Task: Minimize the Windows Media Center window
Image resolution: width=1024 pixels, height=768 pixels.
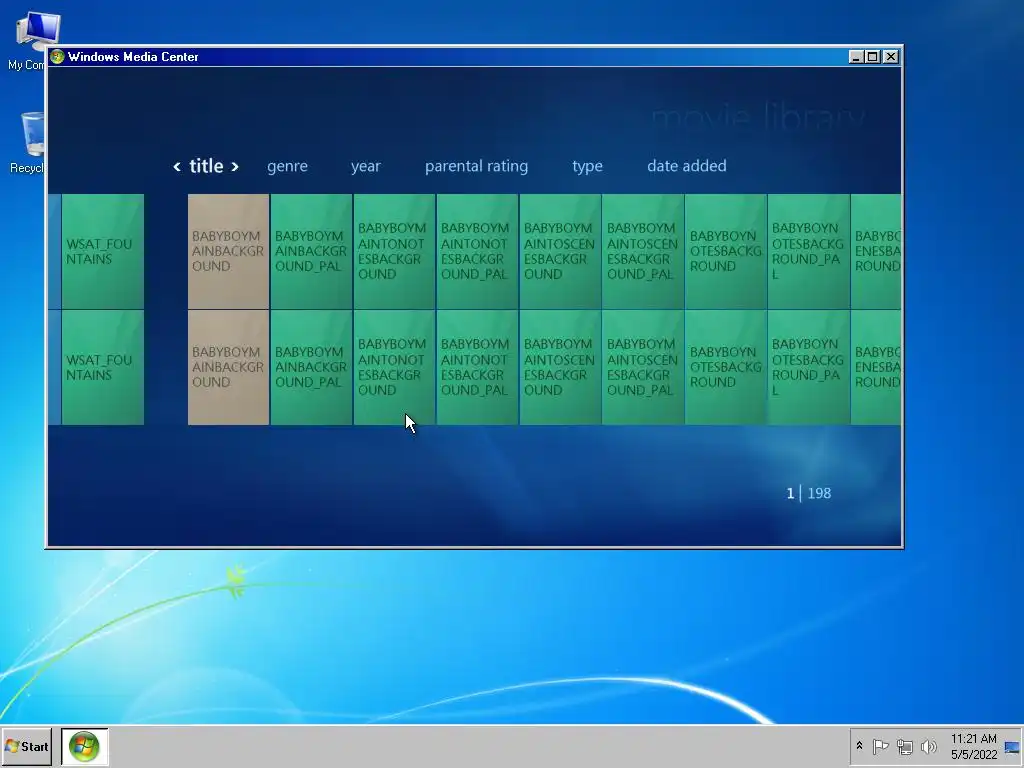Action: point(856,57)
